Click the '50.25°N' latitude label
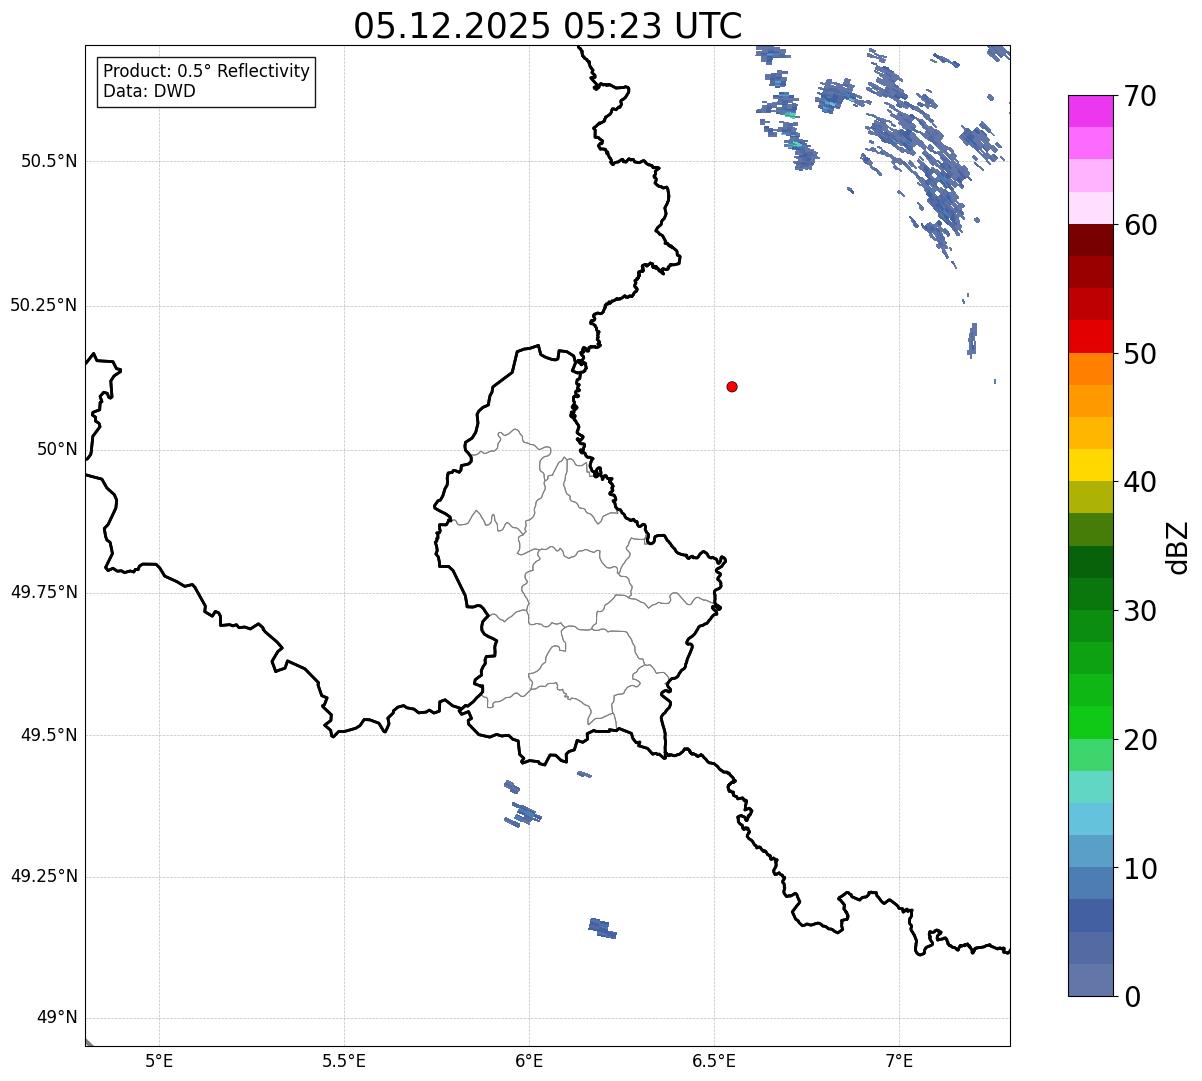 [43, 305]
